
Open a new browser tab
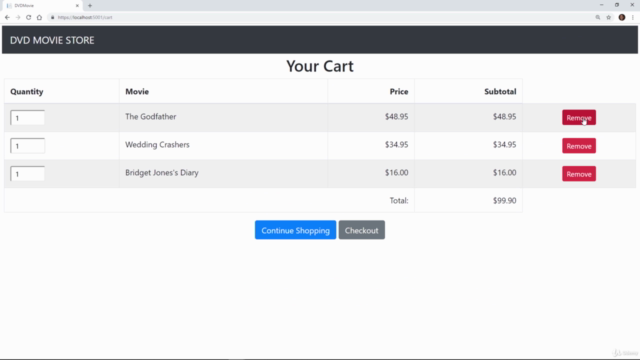coord(90,6)
